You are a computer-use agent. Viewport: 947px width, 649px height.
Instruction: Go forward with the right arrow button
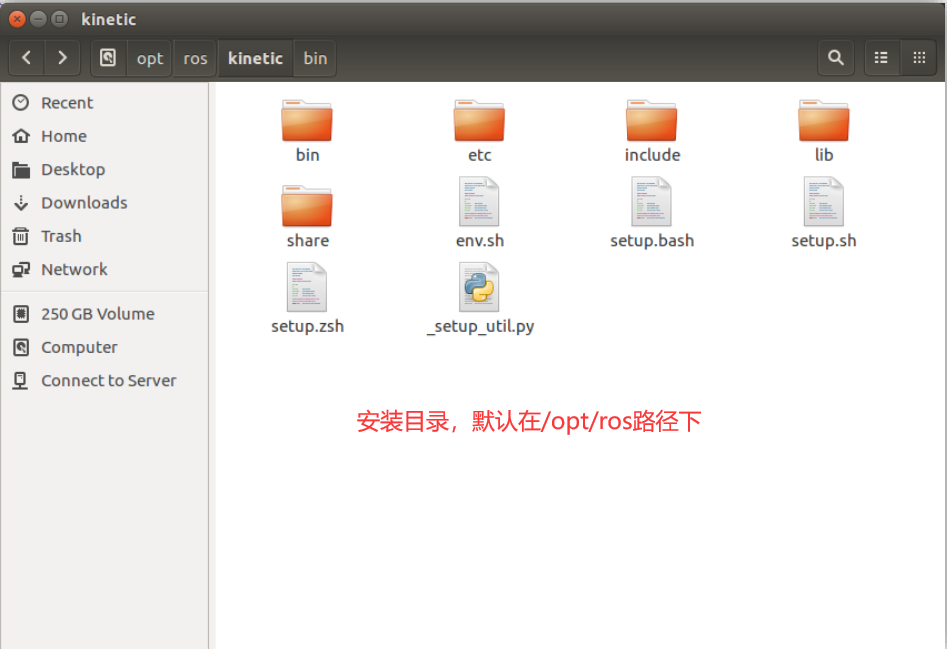tap(62, 58)
